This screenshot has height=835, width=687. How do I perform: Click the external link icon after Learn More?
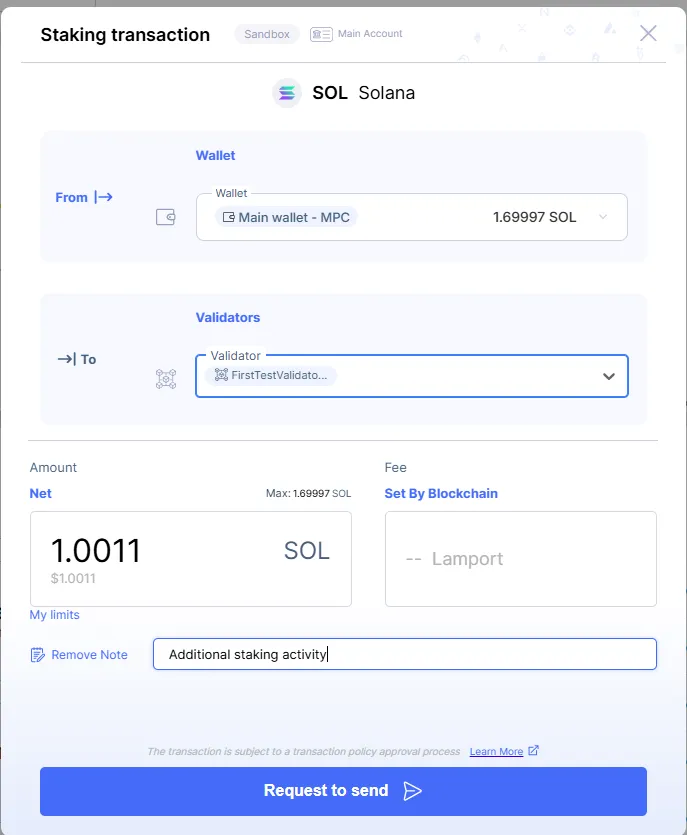pos(533,750)
